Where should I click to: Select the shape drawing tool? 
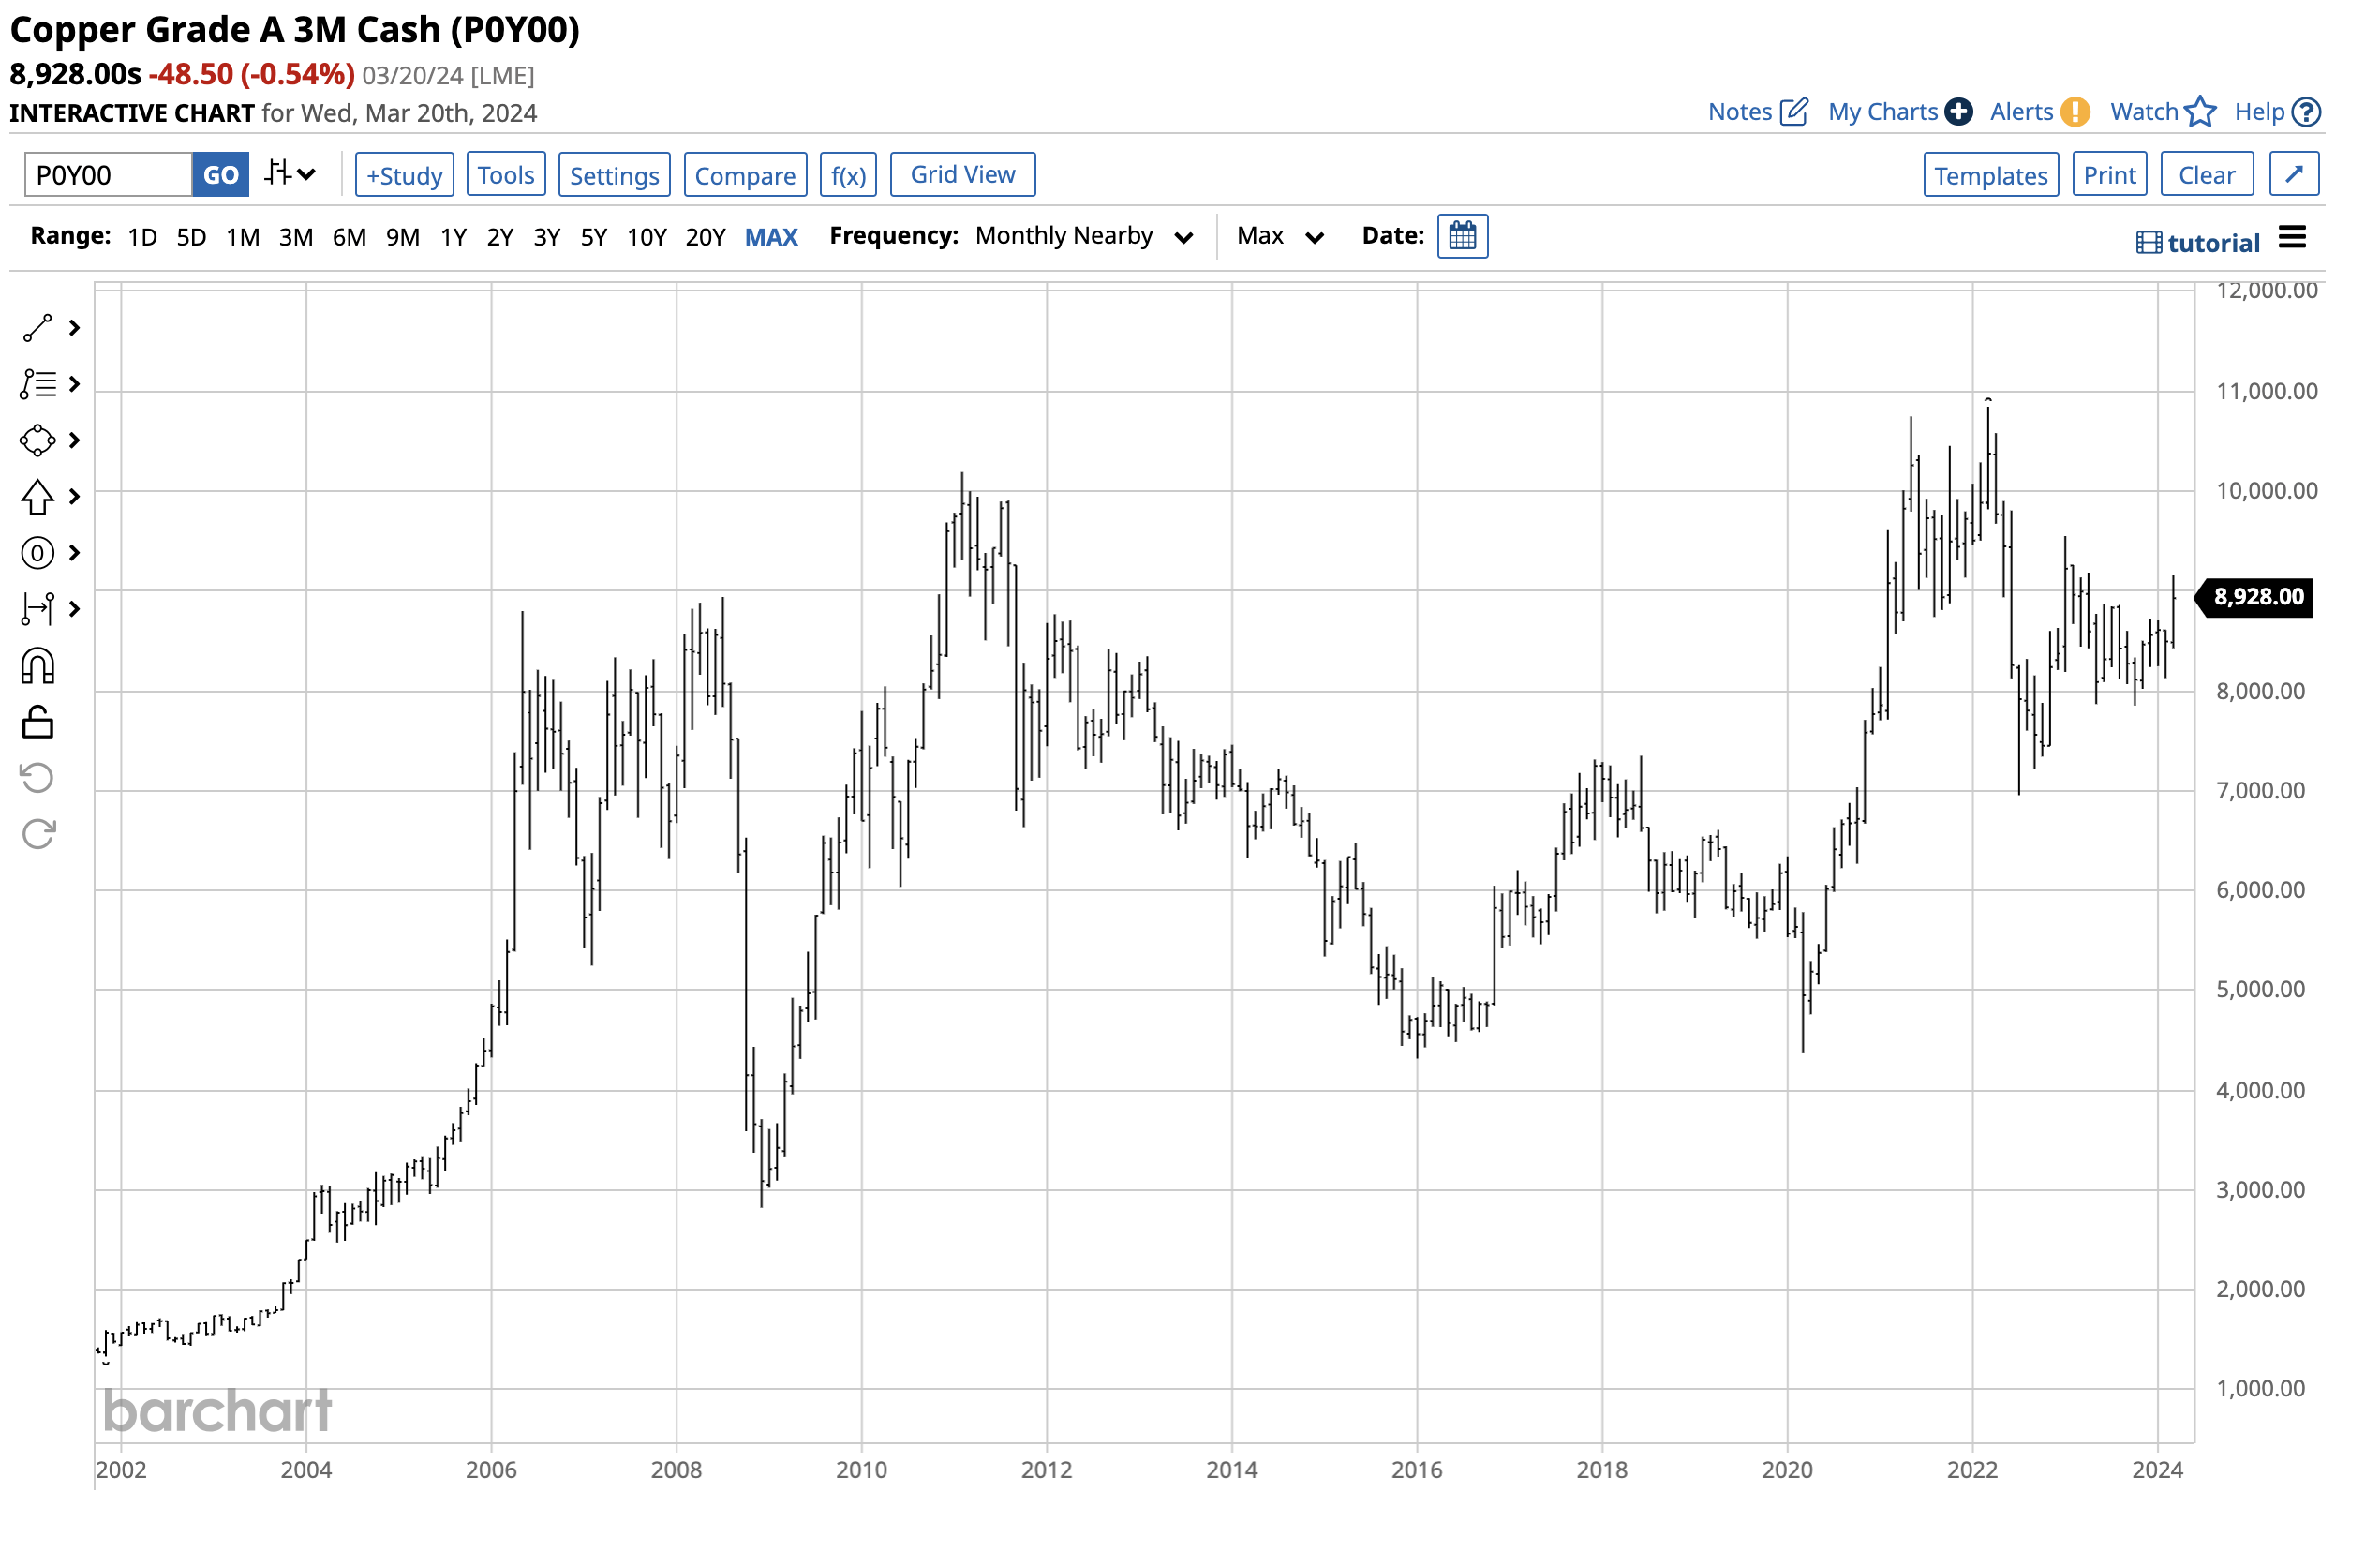tap(38, 440)
